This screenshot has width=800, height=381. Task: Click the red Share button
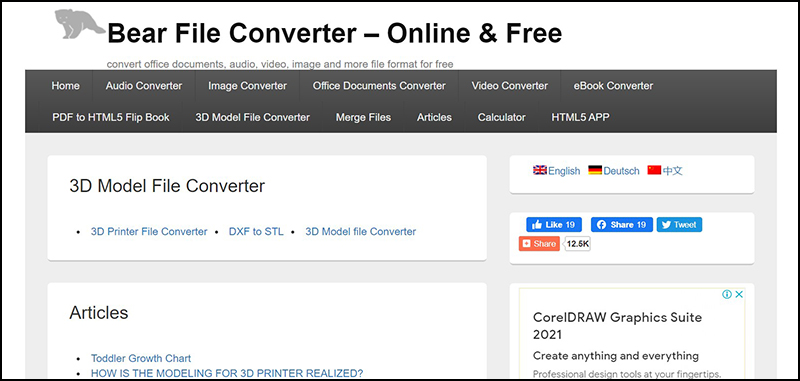click(539, 244)
